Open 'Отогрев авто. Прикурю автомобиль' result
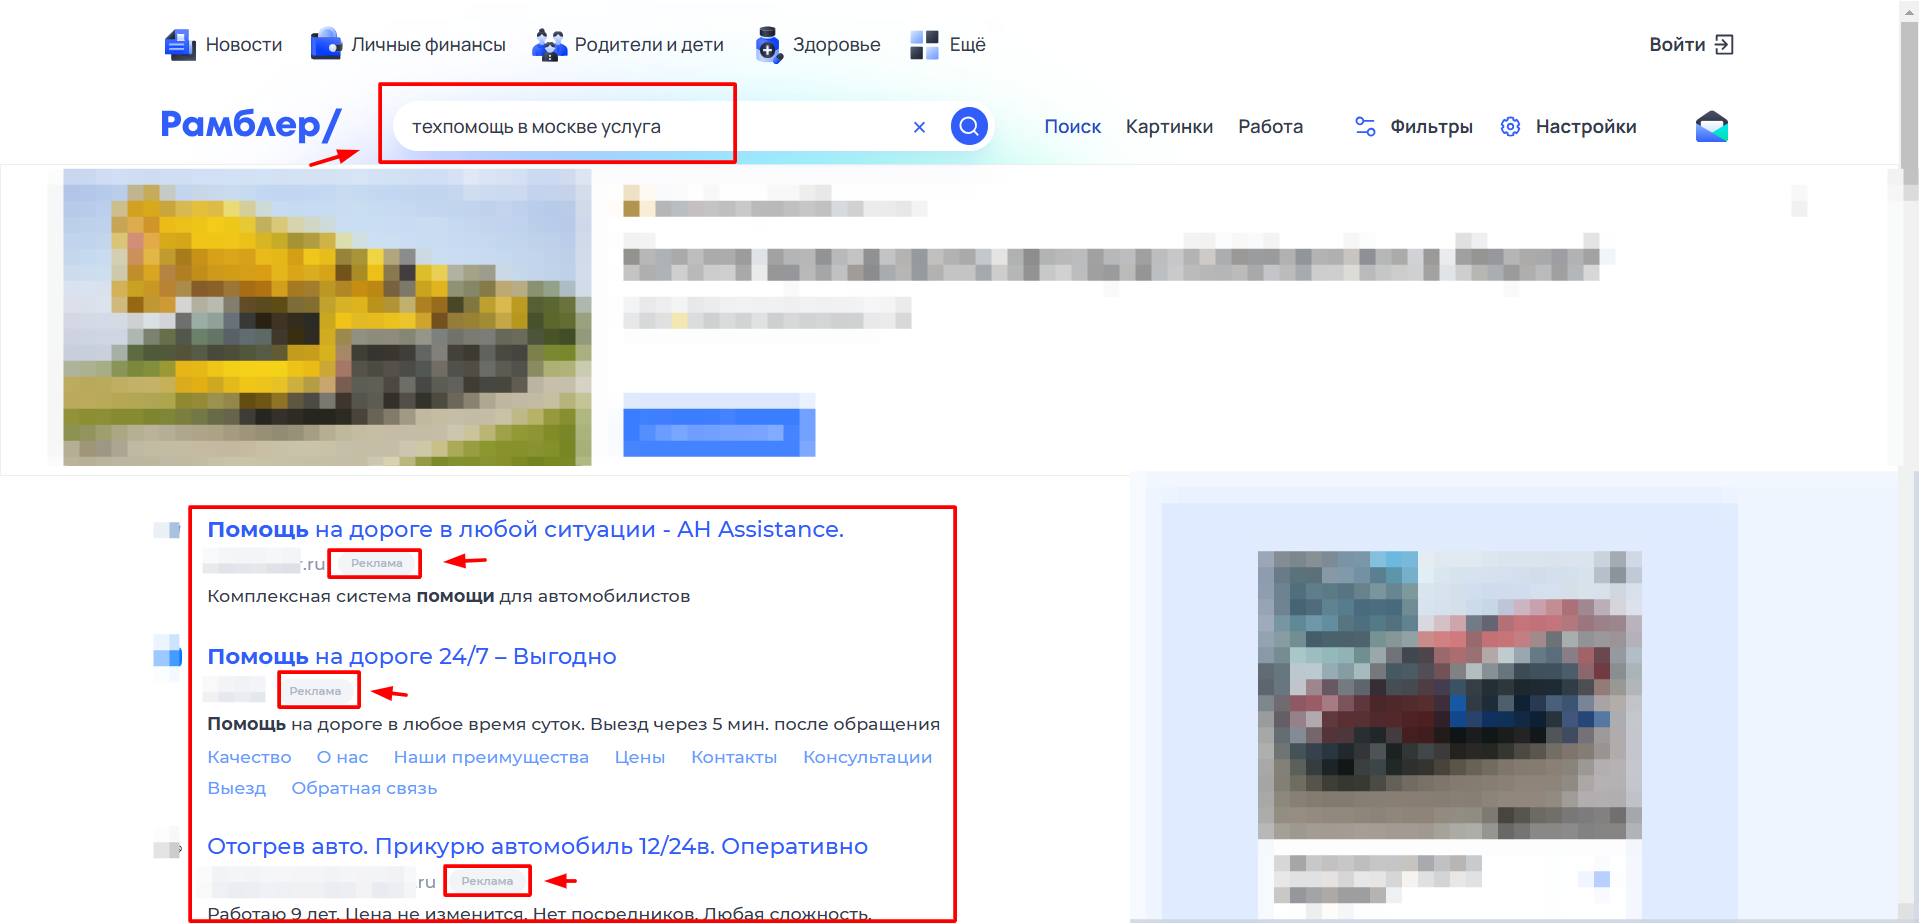The image size is (1919, 923). 537,846
